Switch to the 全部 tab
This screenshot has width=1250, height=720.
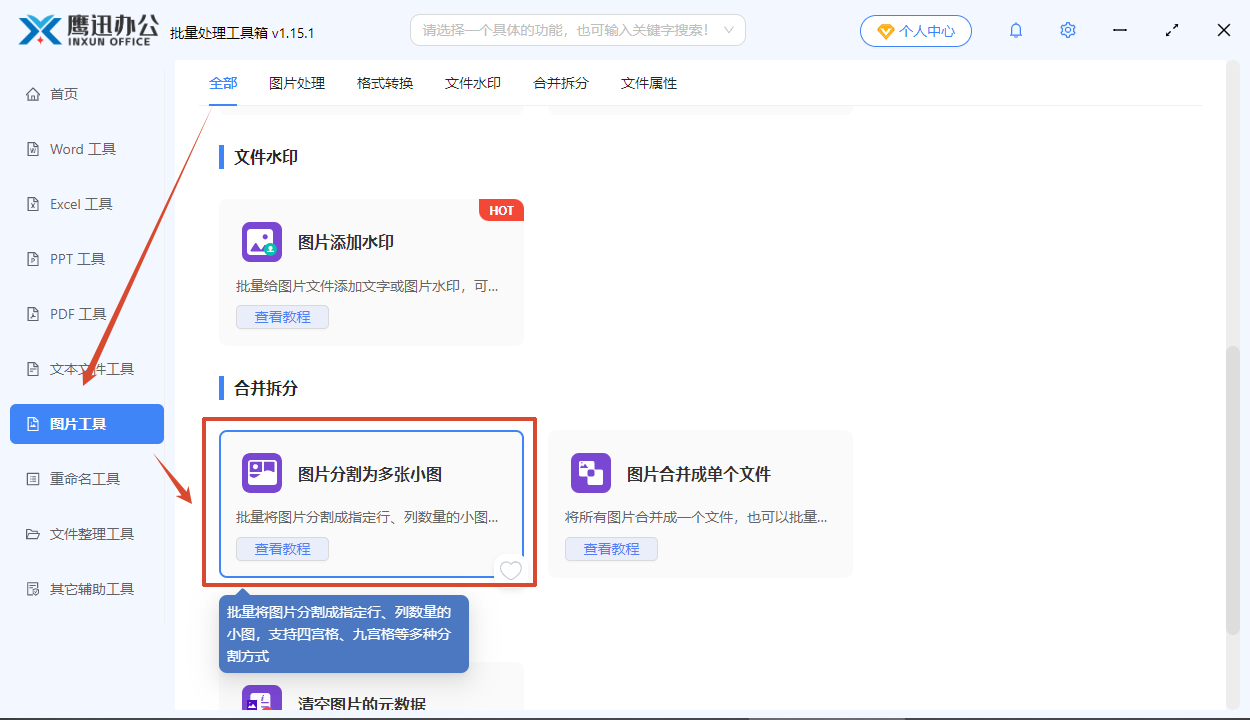pyautogui.click(x=223, y=83)
